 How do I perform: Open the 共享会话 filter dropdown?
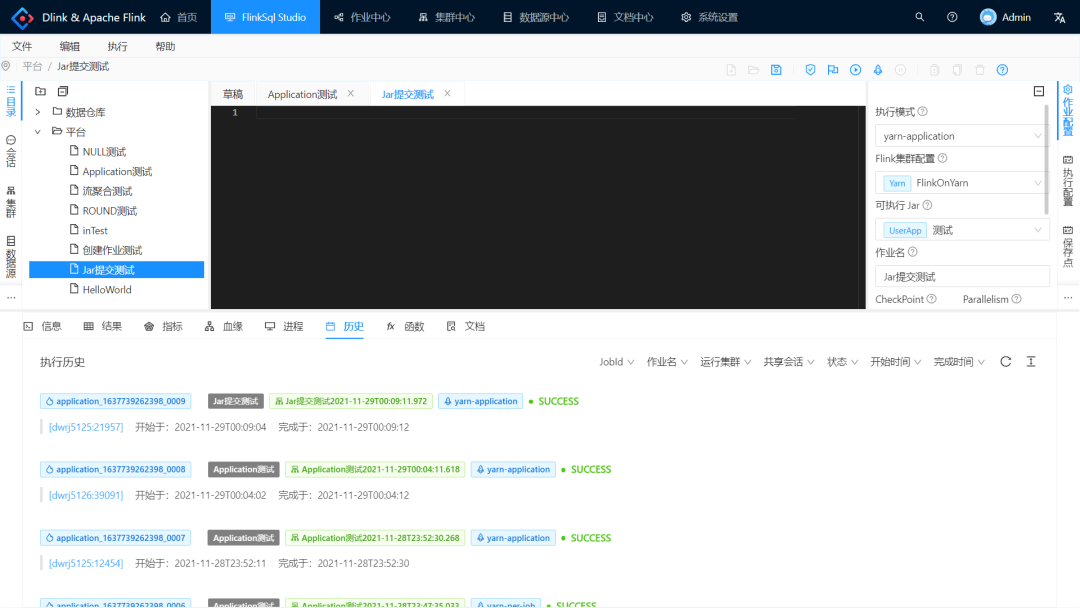(789, 361)
